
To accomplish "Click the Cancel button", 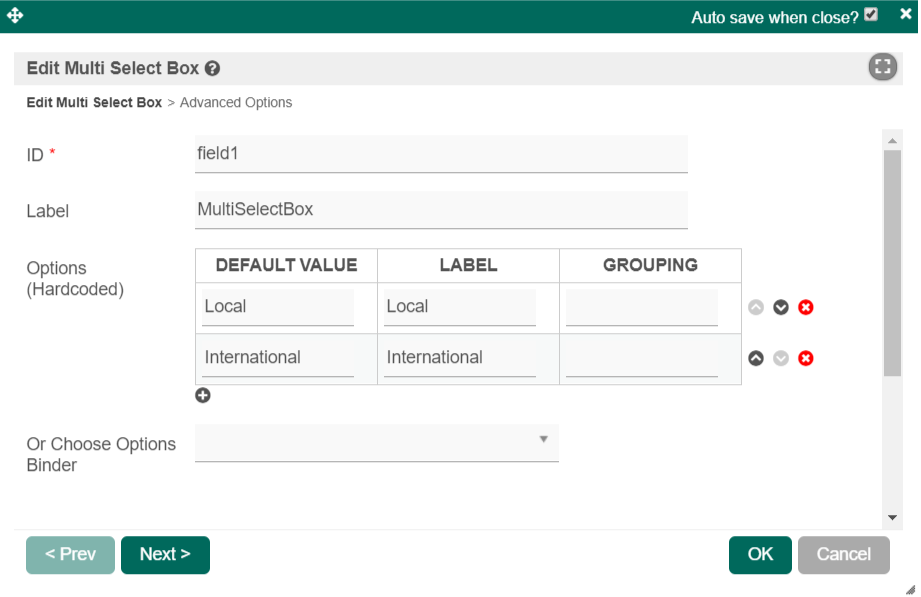I will click(x=843, y=555).
